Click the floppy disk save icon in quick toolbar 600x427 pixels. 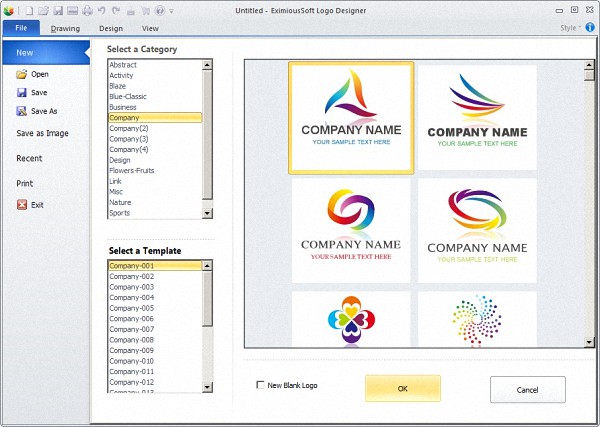[58, 10]
